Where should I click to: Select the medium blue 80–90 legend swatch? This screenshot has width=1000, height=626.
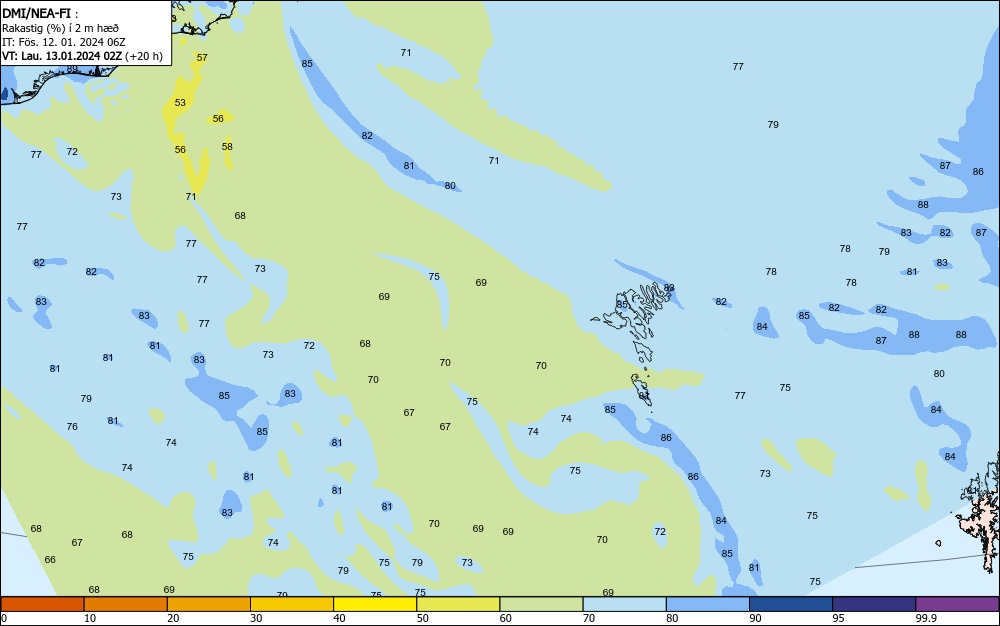coord(708,604)
